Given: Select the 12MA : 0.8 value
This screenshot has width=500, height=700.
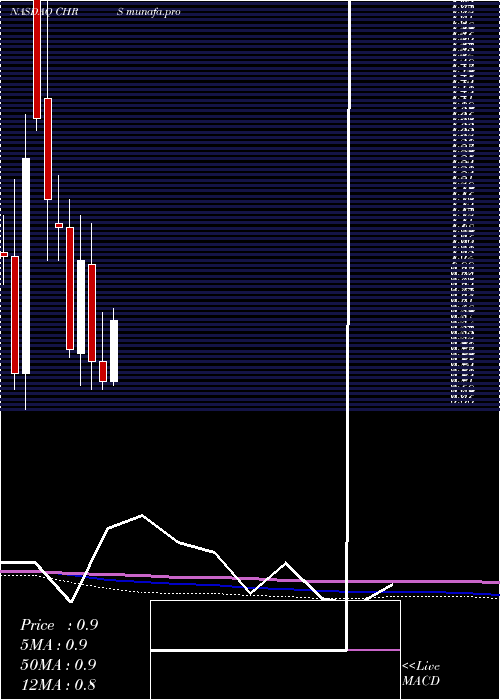Looking at the screenshot, I should tap(58, 685).
